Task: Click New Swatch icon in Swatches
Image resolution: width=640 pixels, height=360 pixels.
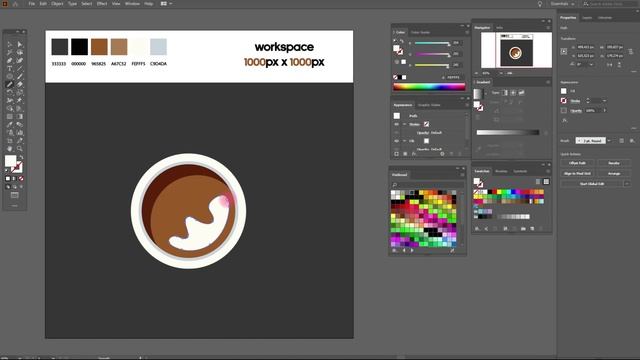Action: [532, 229]
